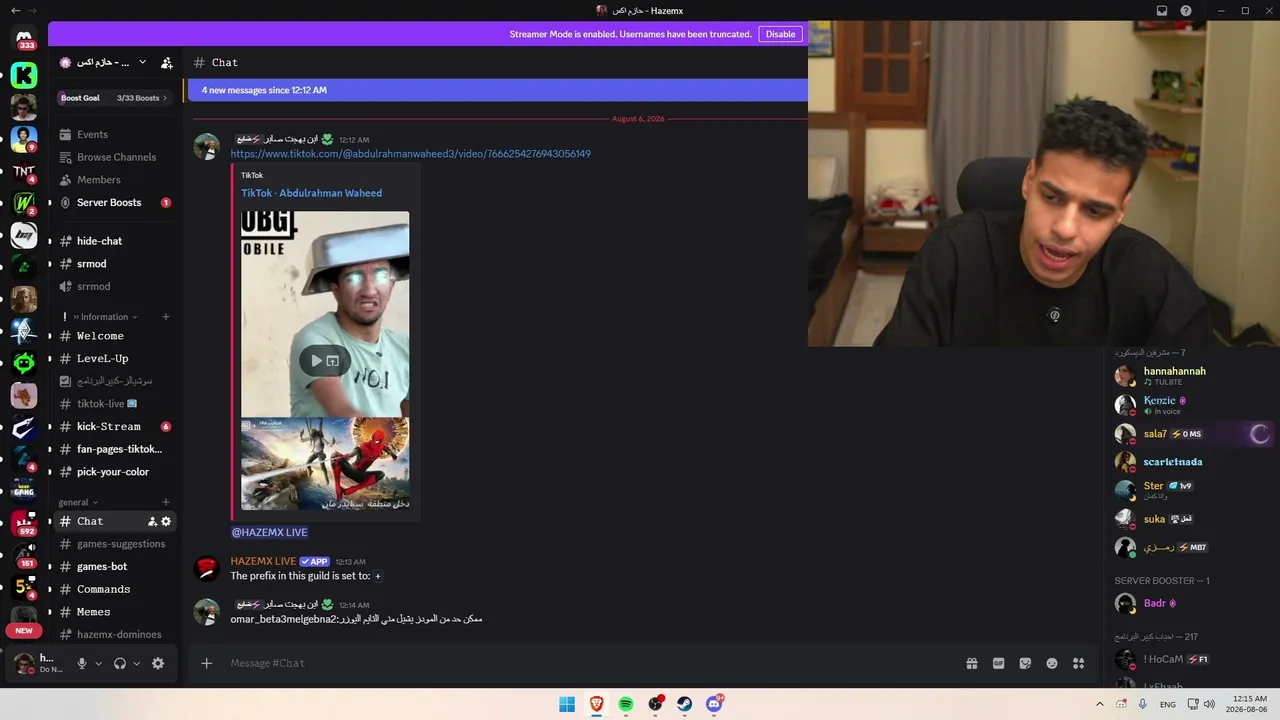Attach a file with the plus button
Screen dimensions: 1280x720
pyautogui.click(x=207, y=663)
